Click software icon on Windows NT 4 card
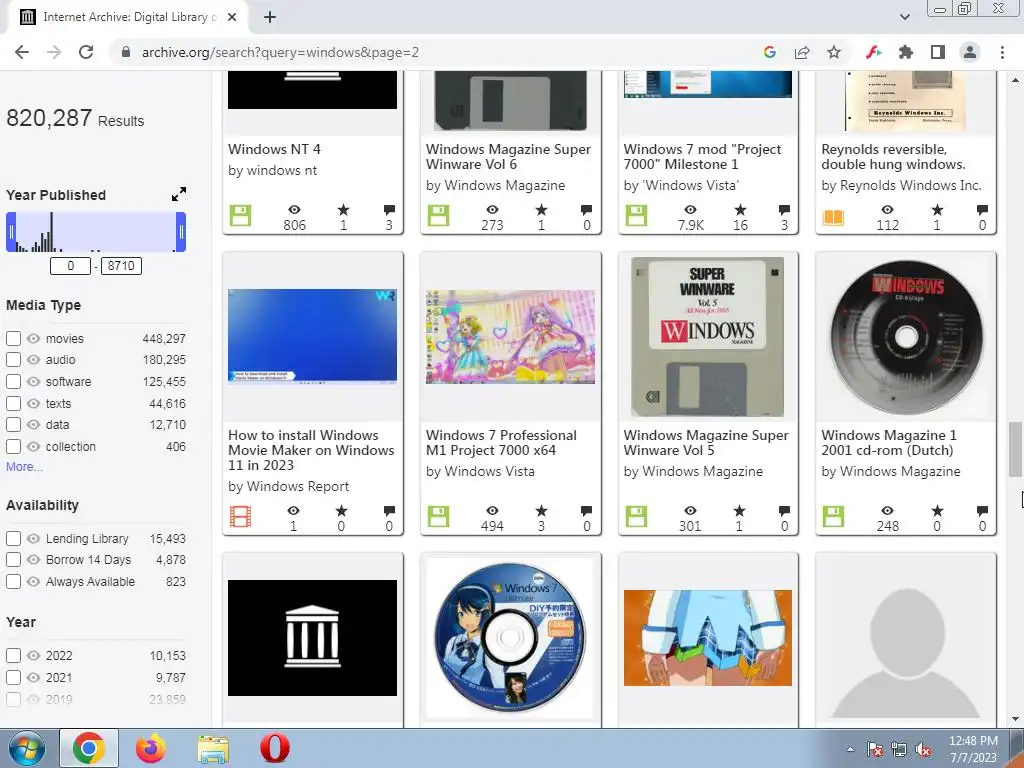The height and width of the screenshot is (768, 1024). tap(240, 216)
